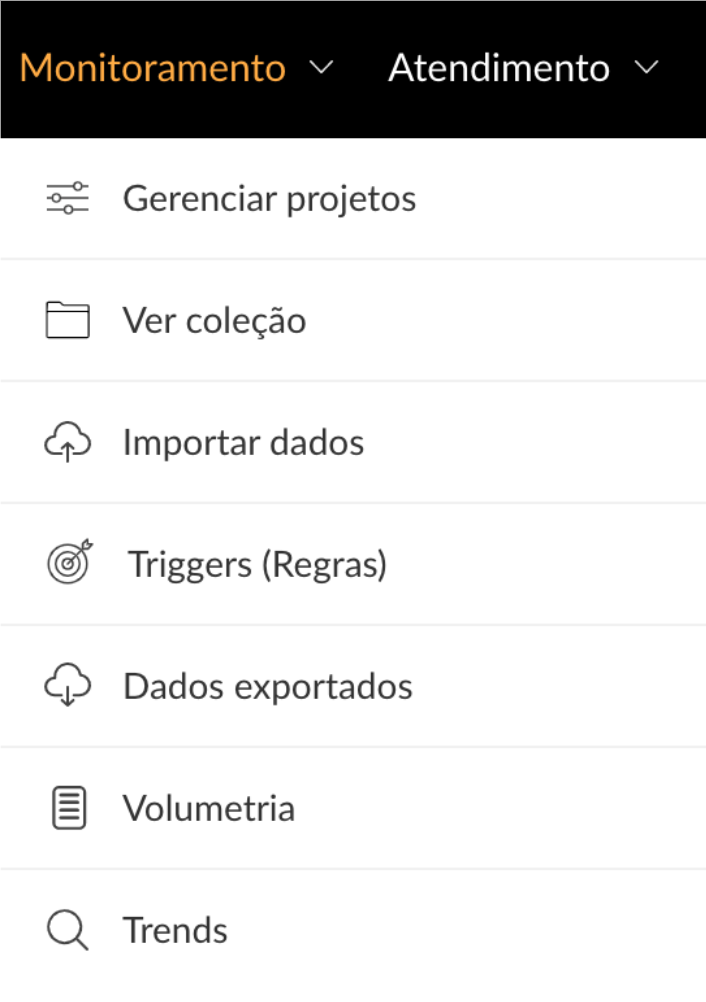This screenshot has width=706, height=1002.
Task: Open the Trends text entry
Action: coord(175,930)
